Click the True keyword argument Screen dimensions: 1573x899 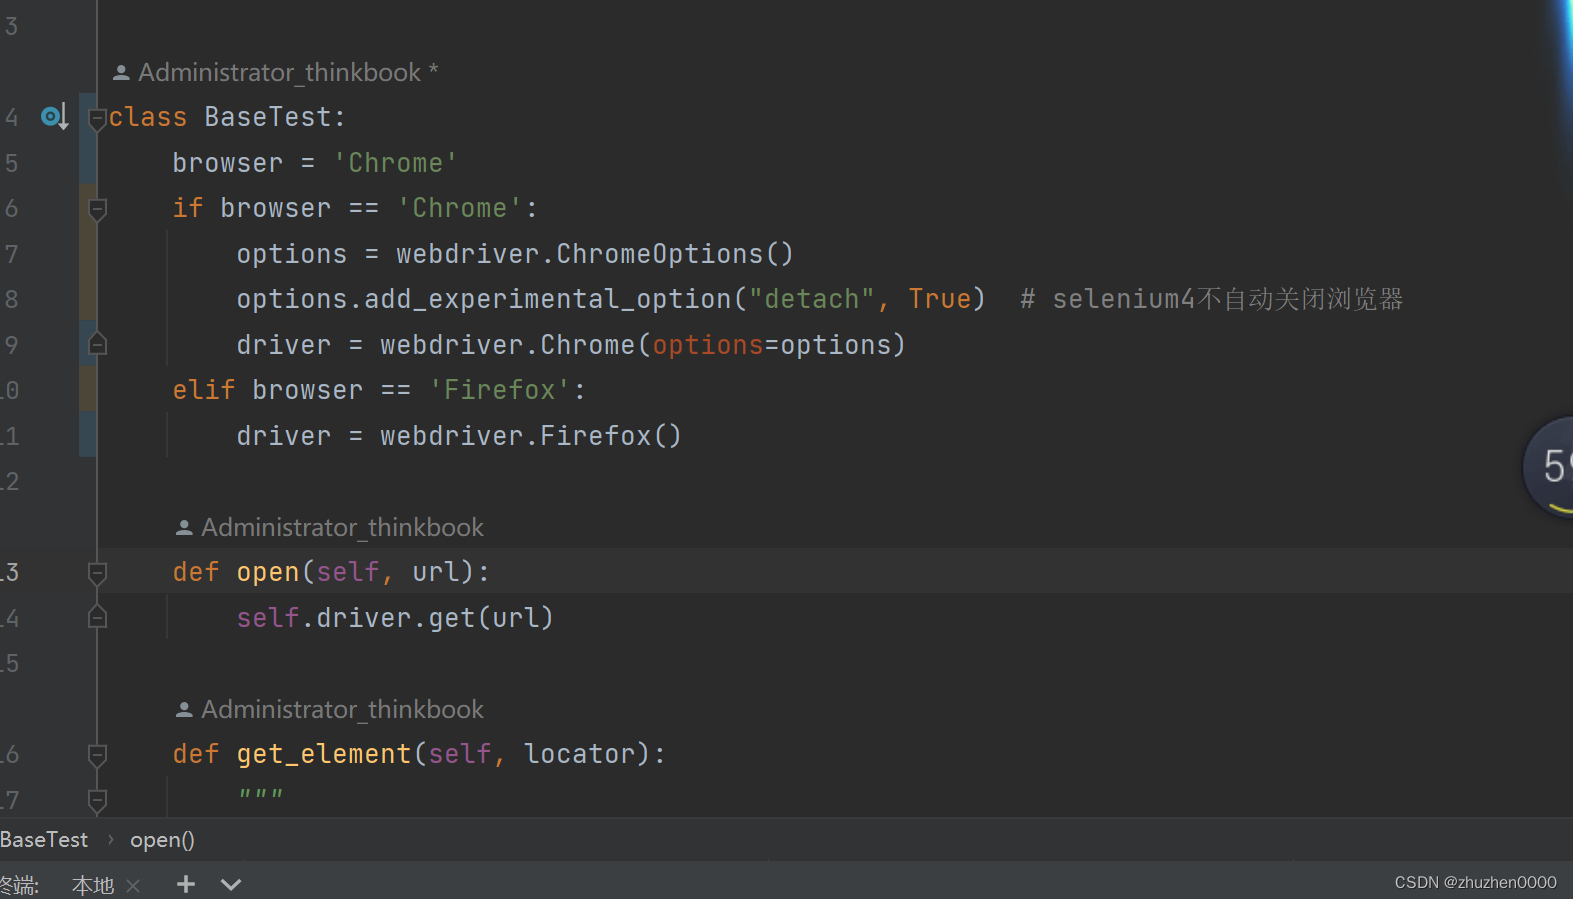(x=940, y=299)
